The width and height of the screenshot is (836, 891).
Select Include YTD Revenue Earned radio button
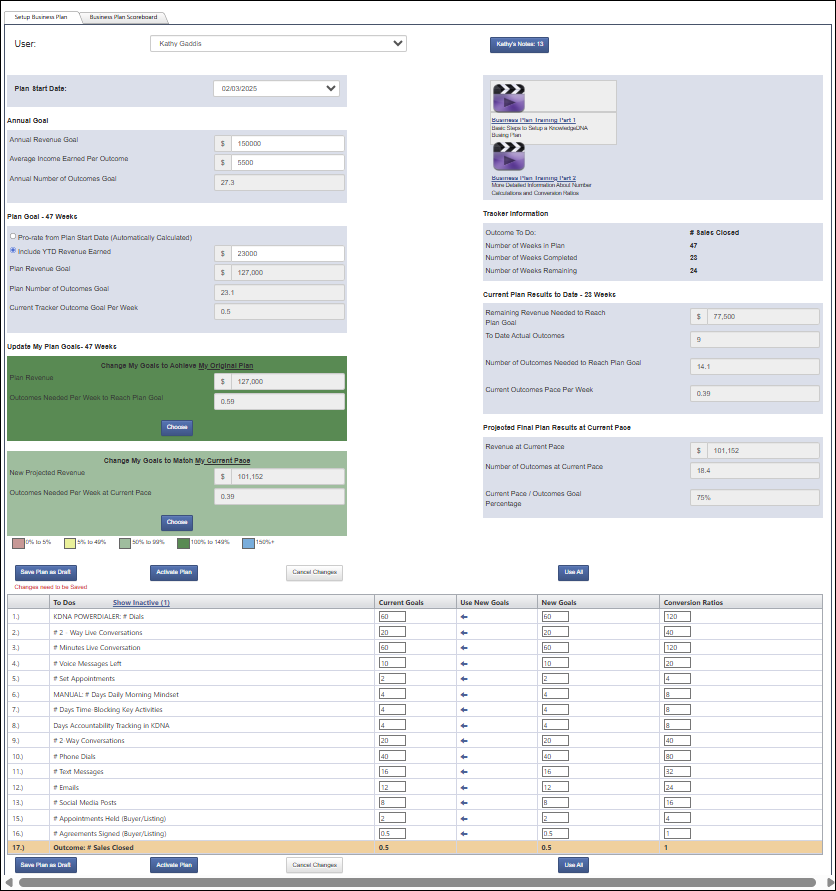[12, 252]
